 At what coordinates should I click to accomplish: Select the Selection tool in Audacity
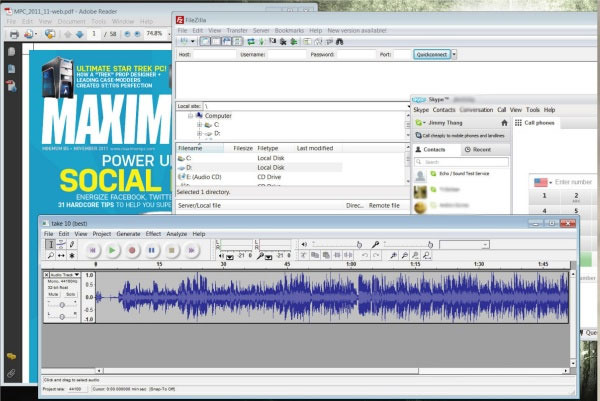pos(50,244)
